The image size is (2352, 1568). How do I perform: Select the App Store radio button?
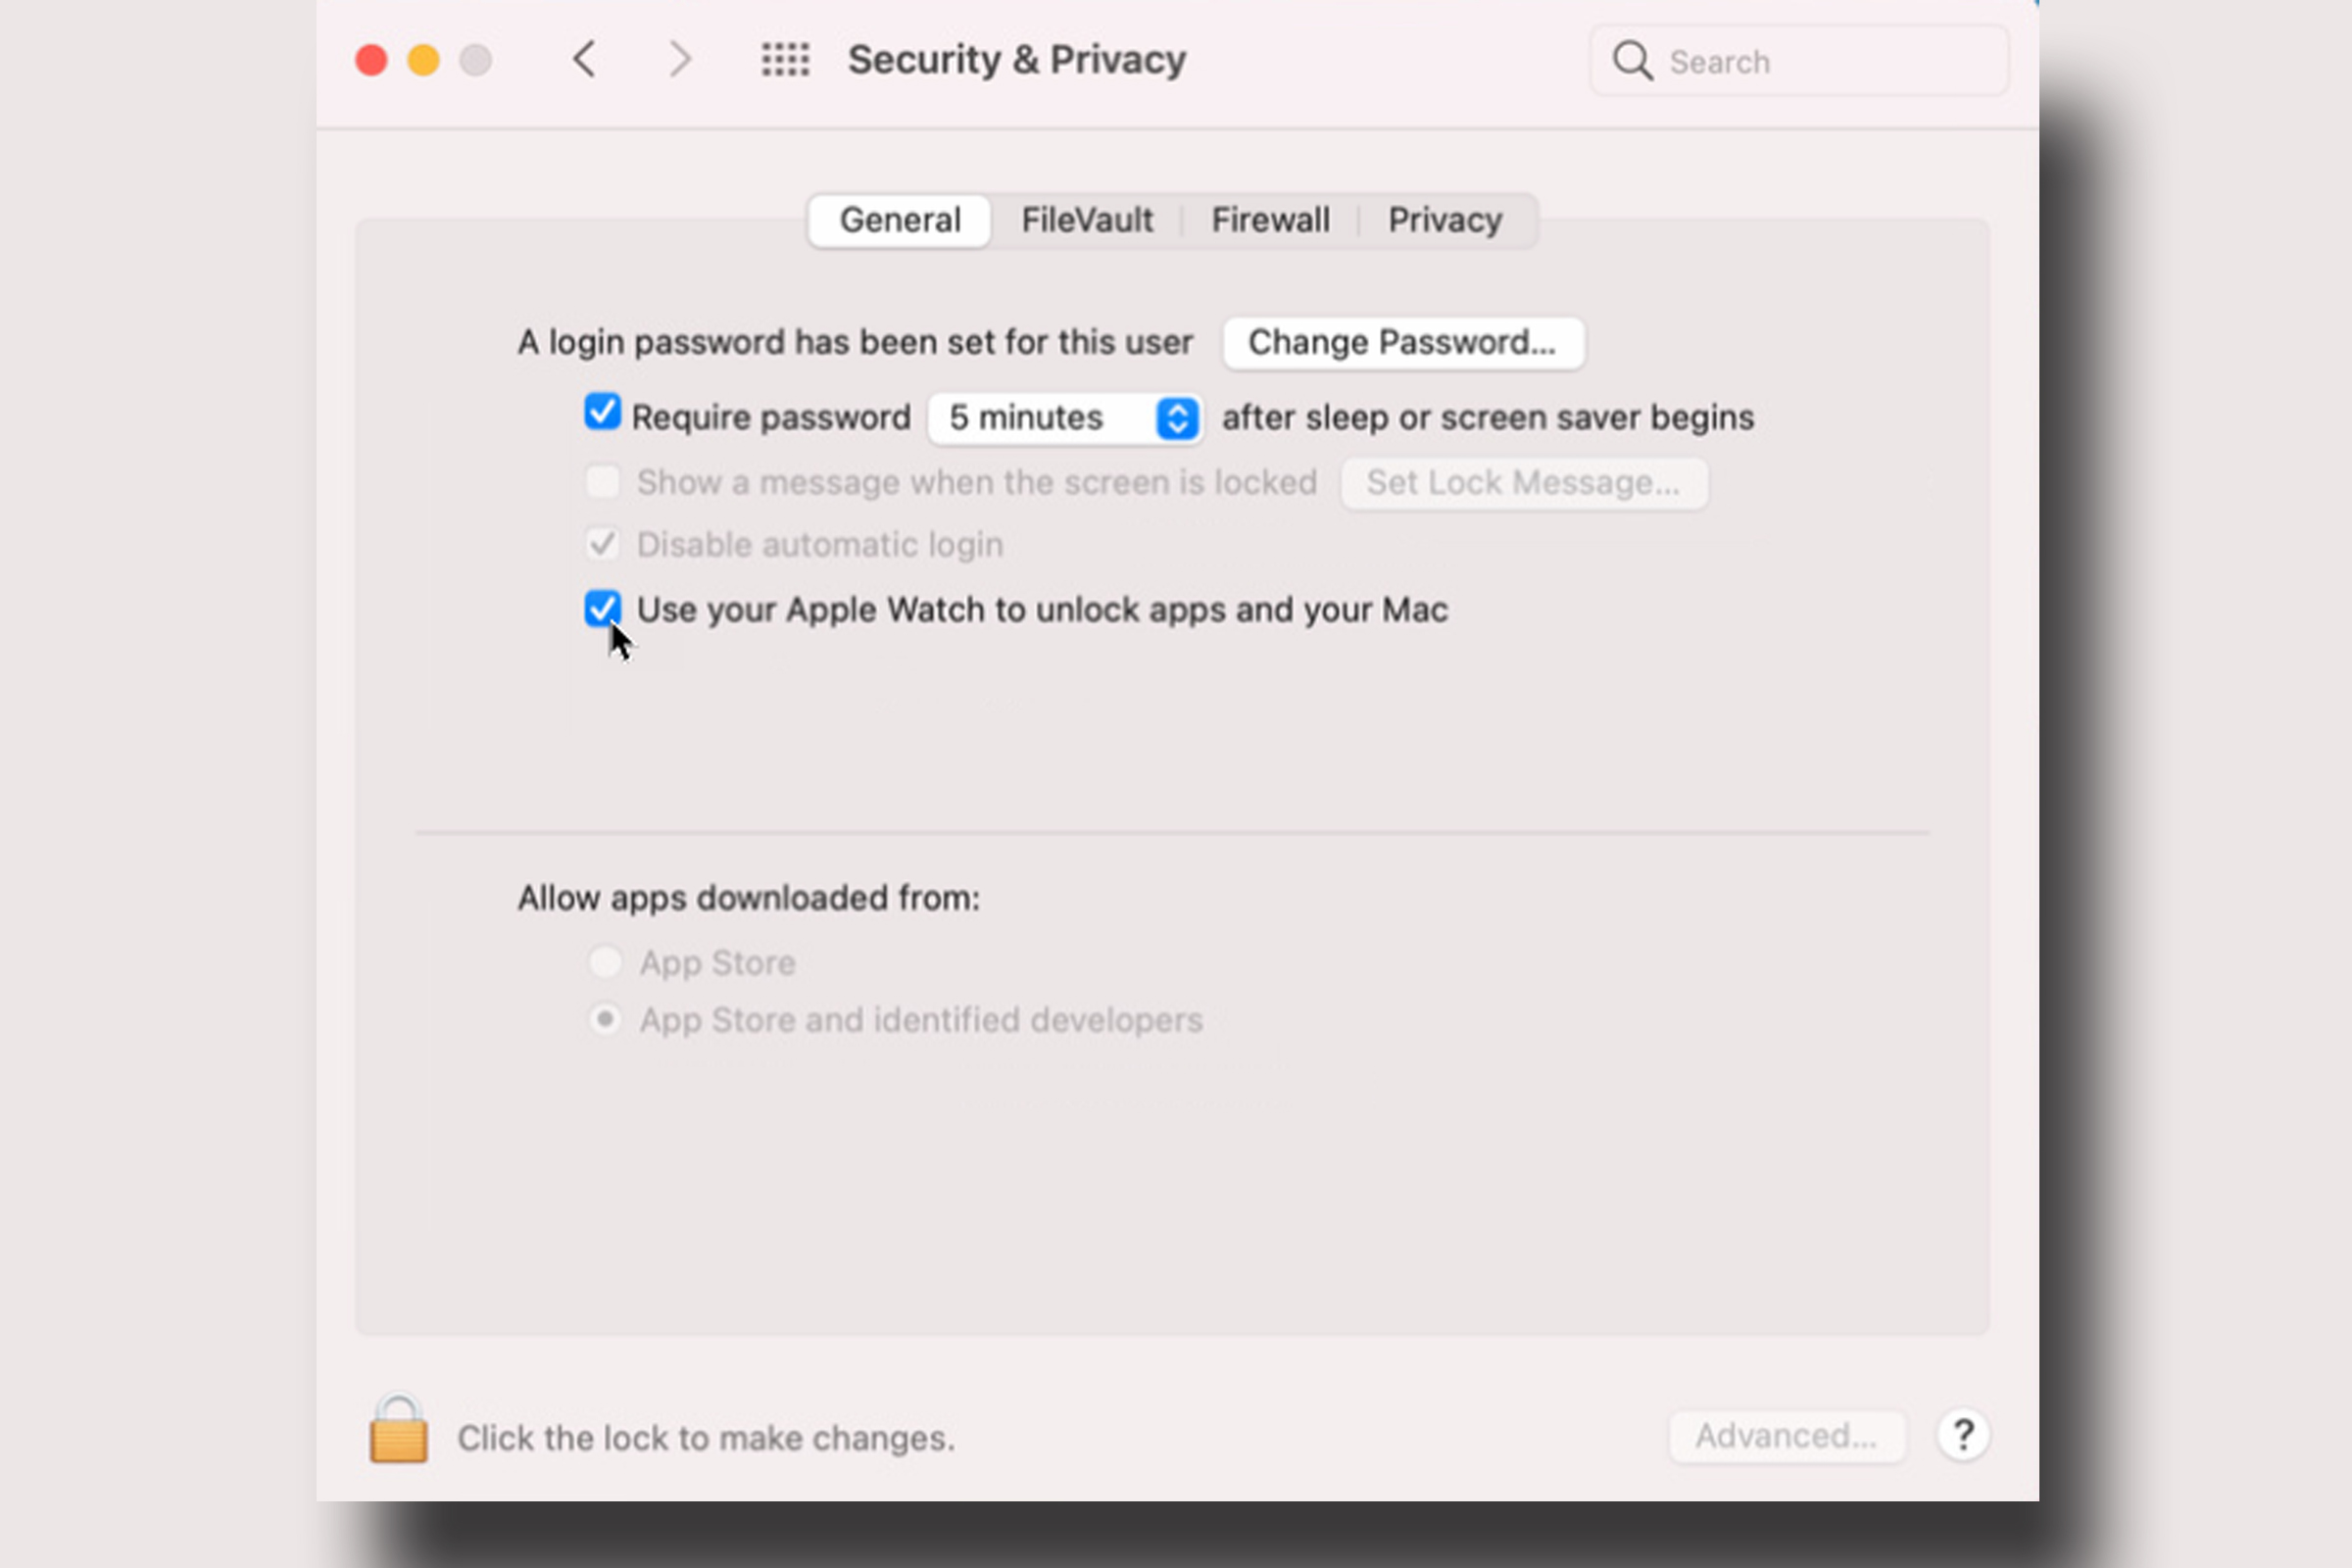point(605,961)
